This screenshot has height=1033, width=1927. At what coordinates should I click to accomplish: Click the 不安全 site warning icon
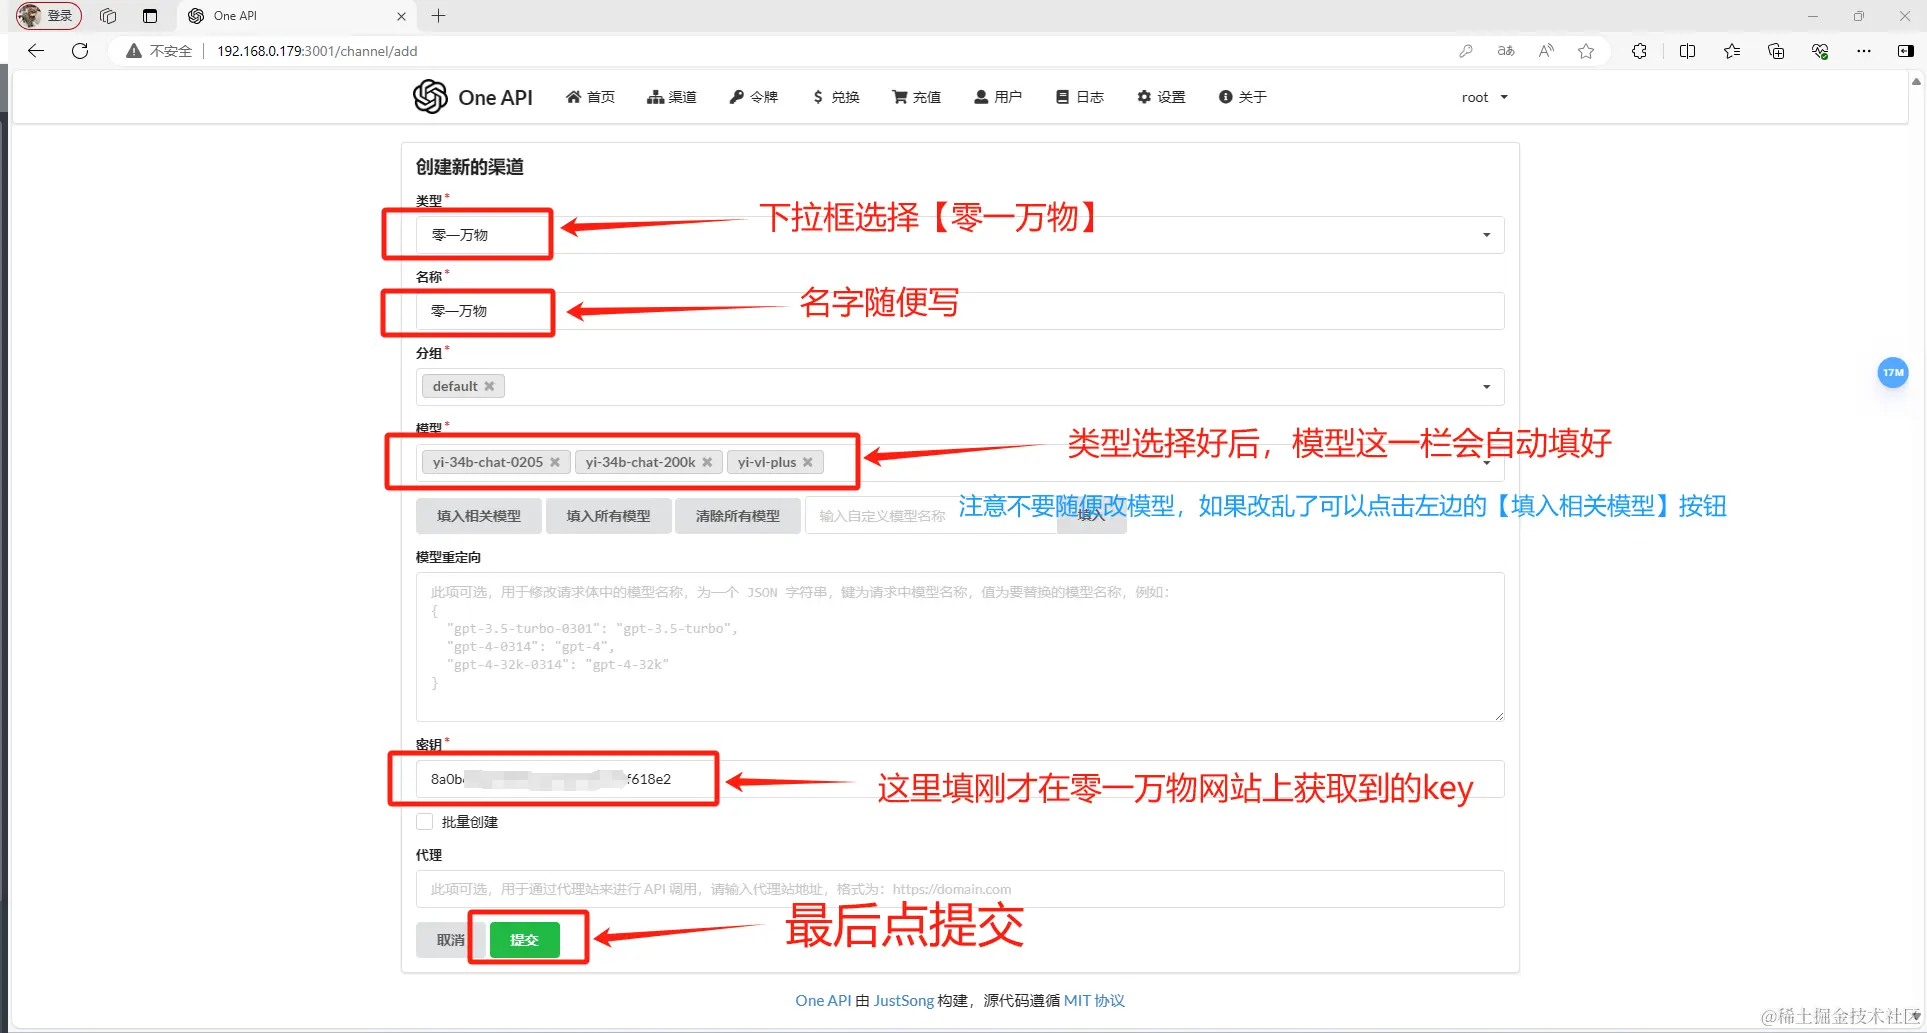coord(134,51)
